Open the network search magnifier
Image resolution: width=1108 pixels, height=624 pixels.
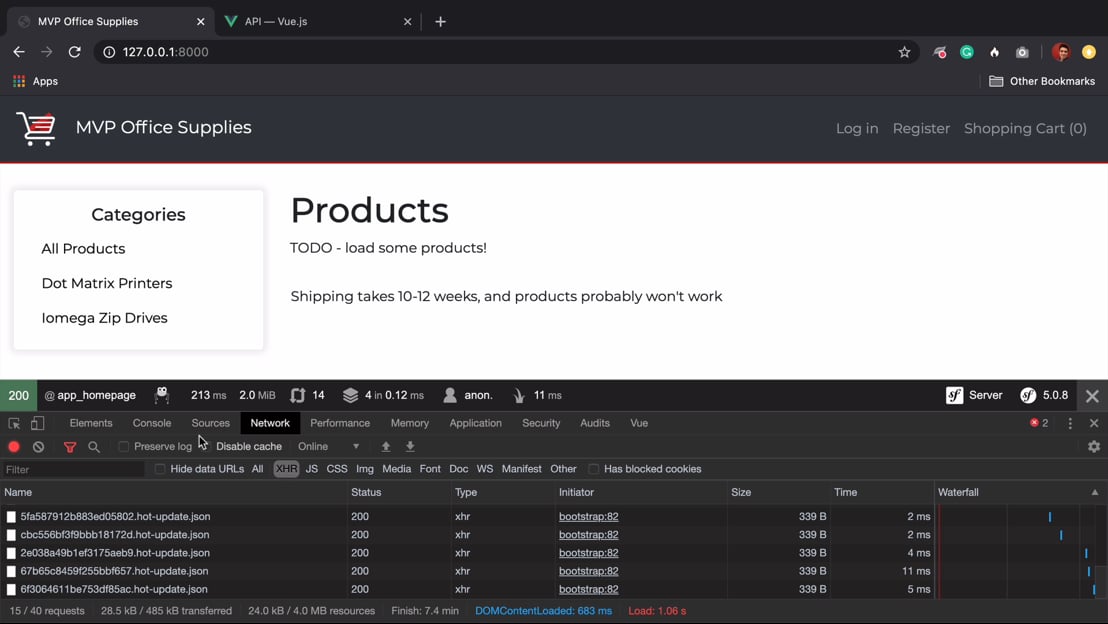coord(94,447)
